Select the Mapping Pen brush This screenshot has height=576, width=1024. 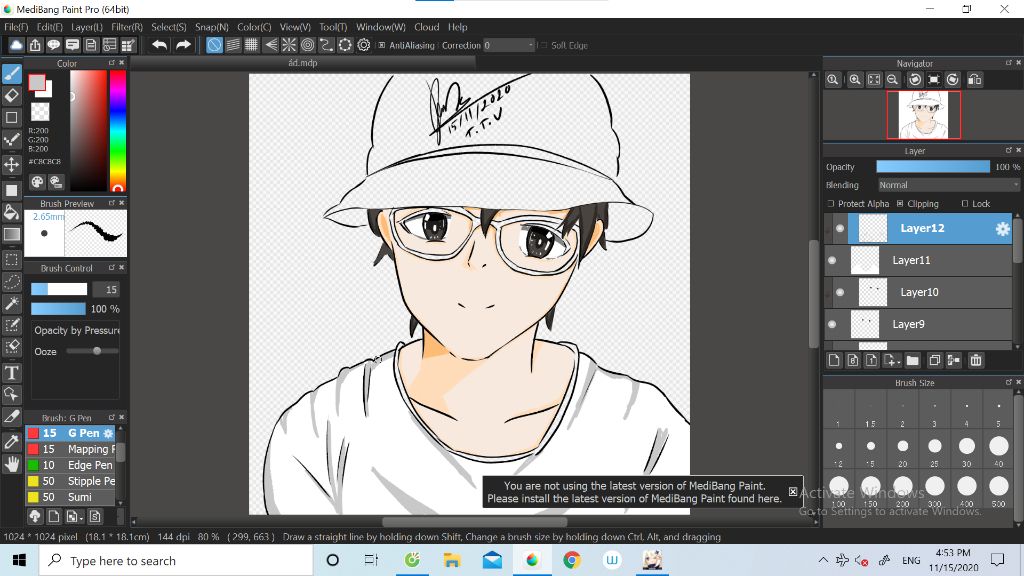pos(71,449)
